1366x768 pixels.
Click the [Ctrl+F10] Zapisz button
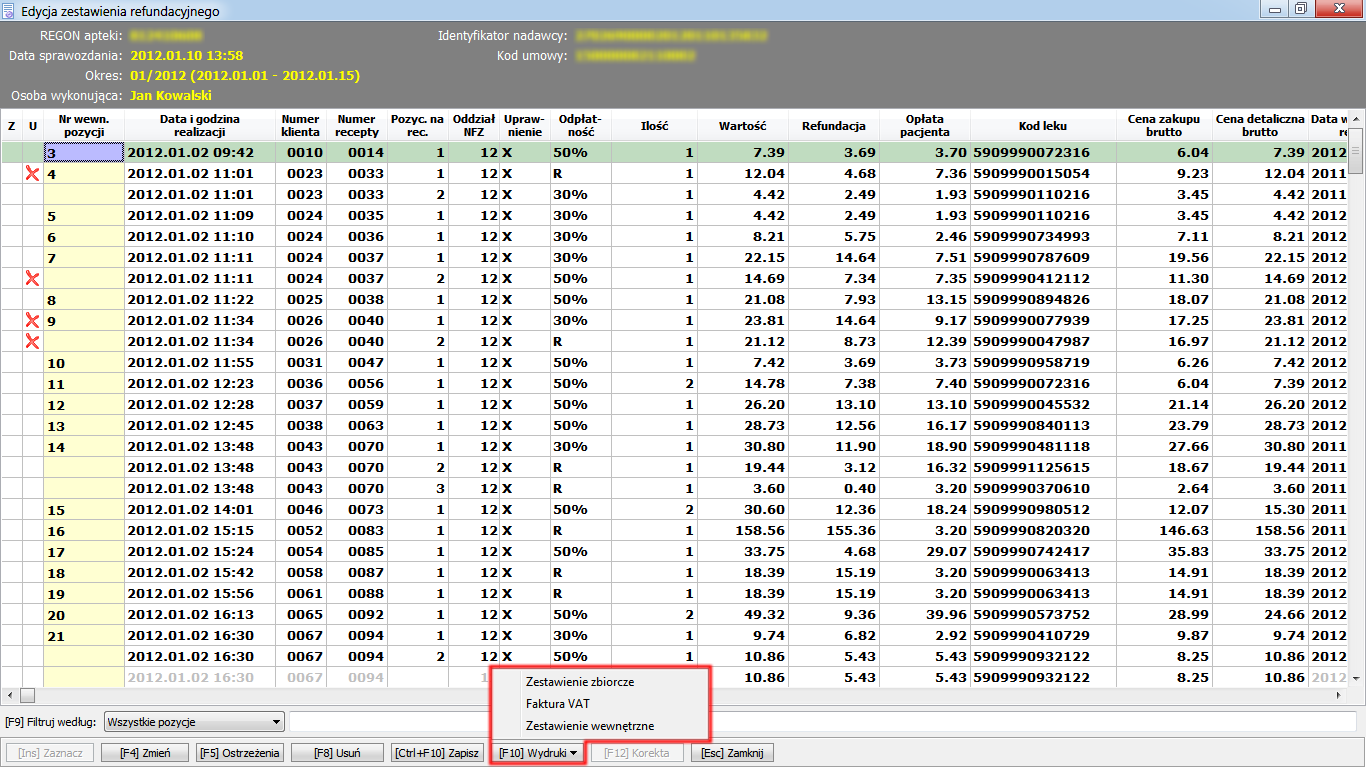(x=437, y=753)
